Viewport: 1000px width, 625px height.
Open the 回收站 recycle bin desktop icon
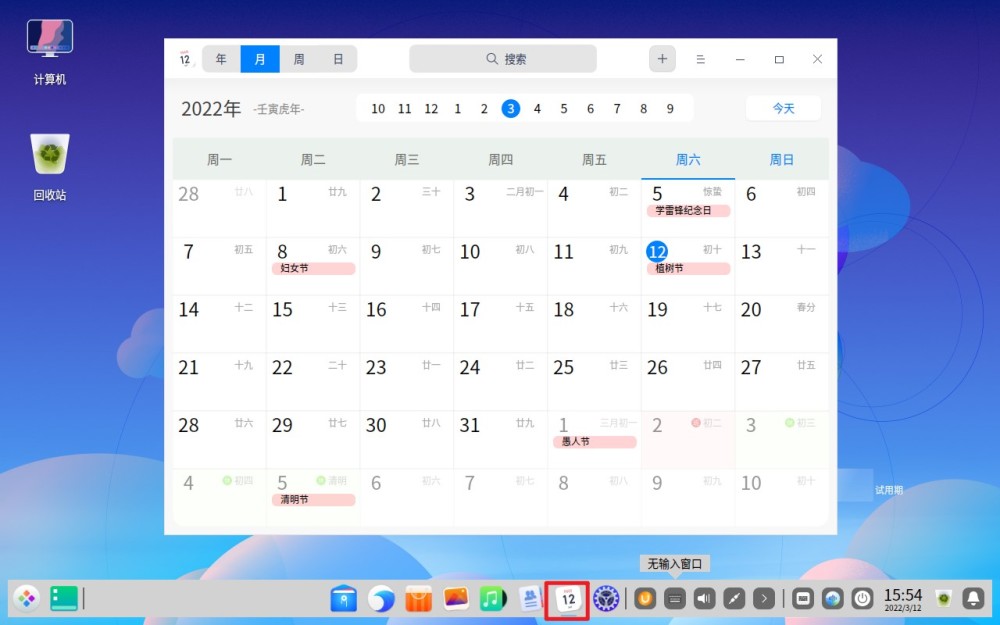click(50, 167)
